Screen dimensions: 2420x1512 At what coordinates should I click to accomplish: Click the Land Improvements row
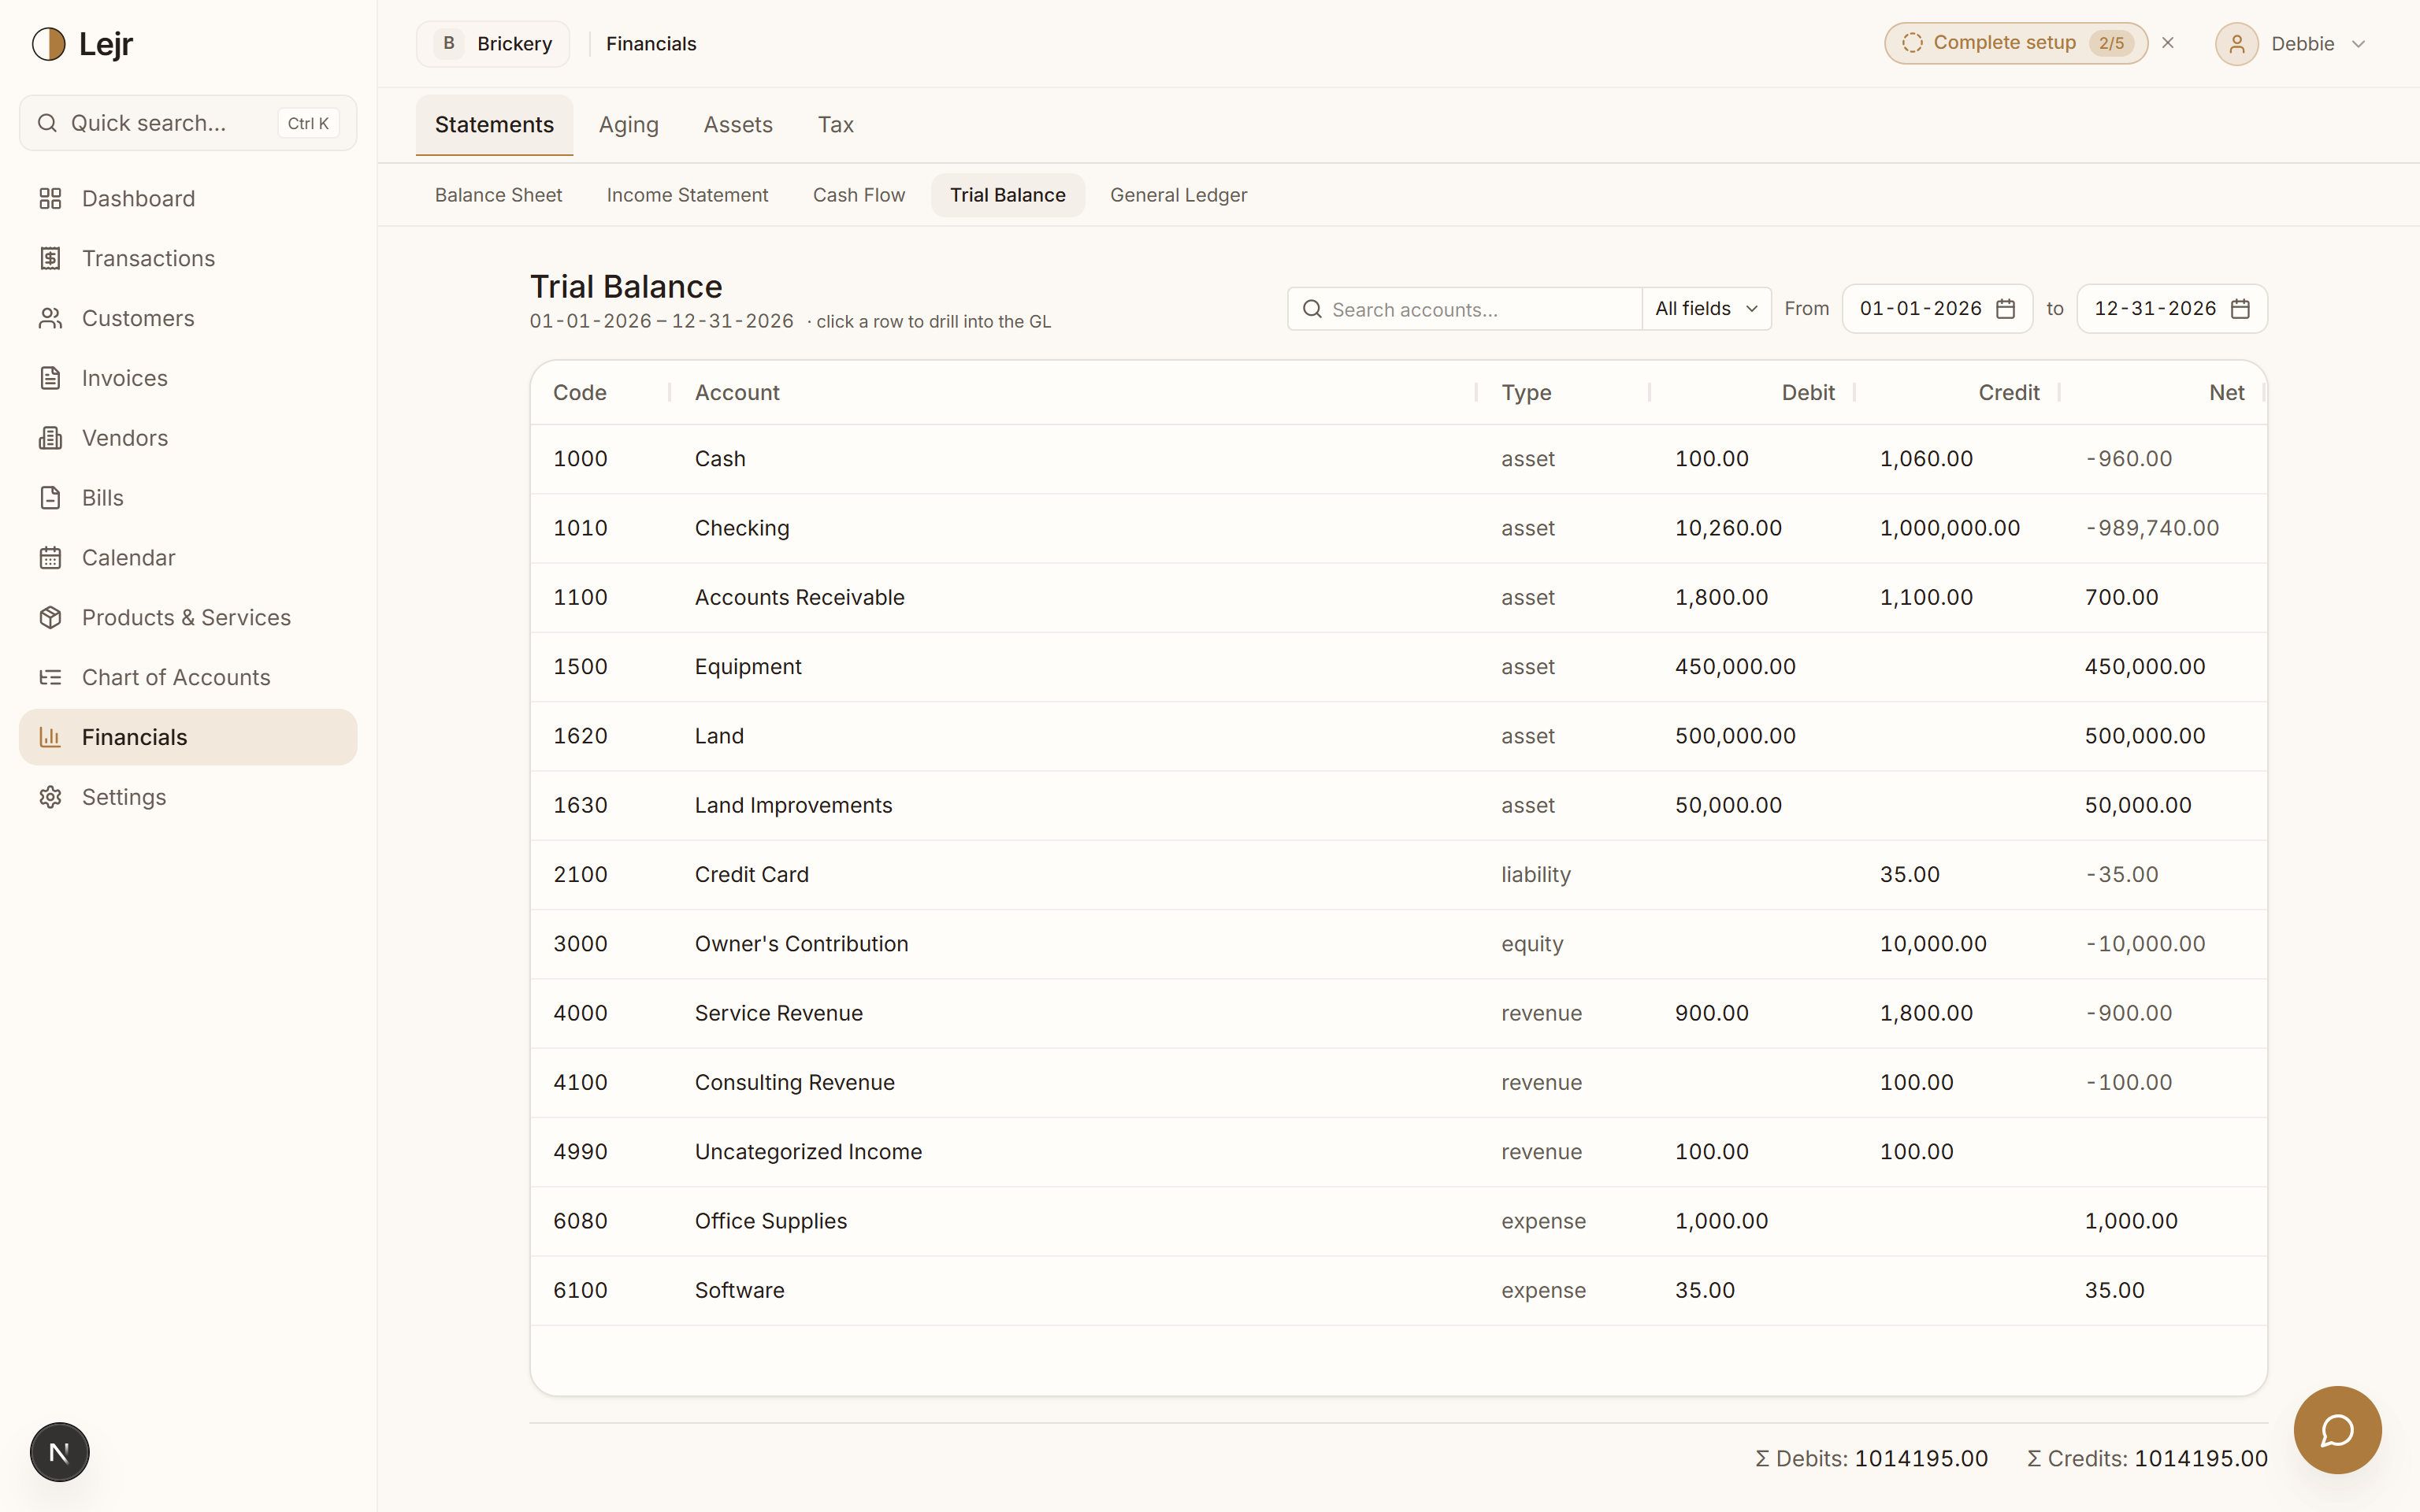[1398, 805]
